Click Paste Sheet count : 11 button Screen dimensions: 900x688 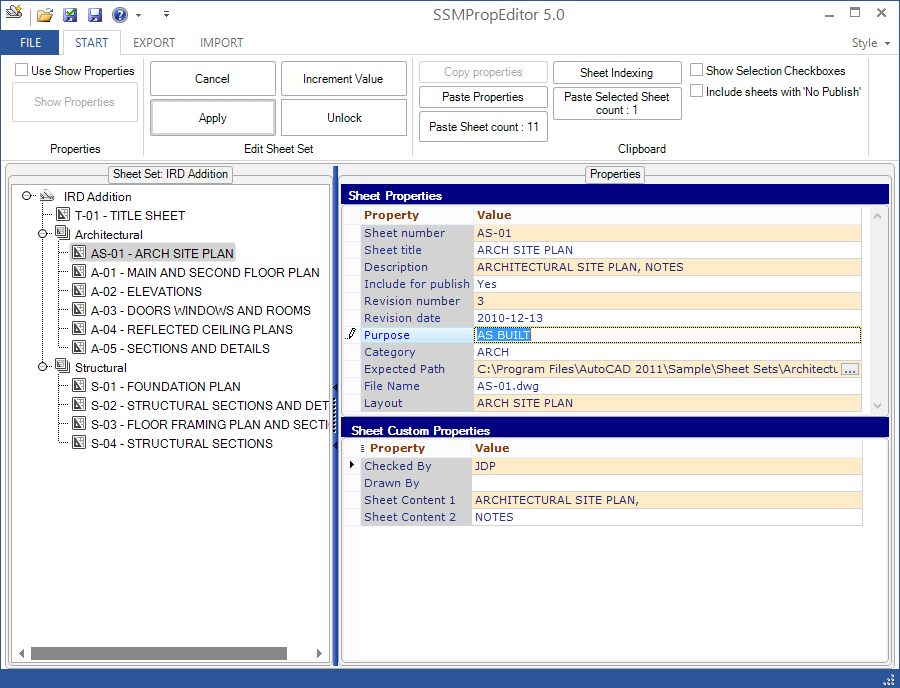tap(483, 127)
